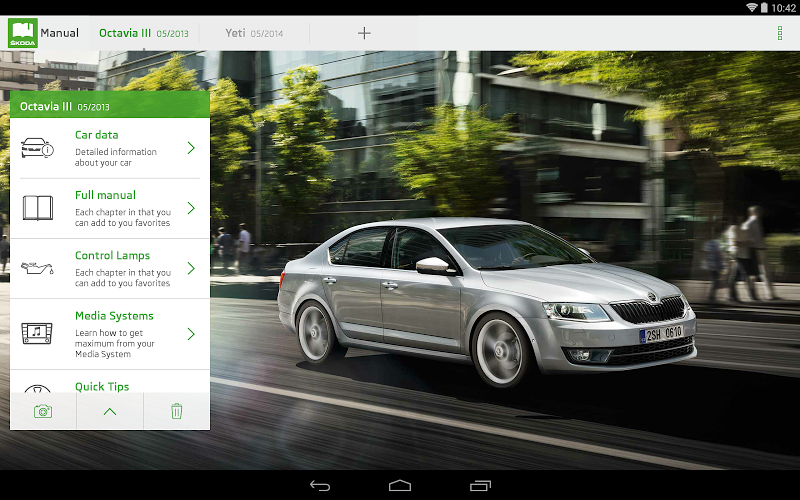Tap the Full manual book icon
Image resolution: width=800 pixels, height=500 pixels.
coord(37,208)
